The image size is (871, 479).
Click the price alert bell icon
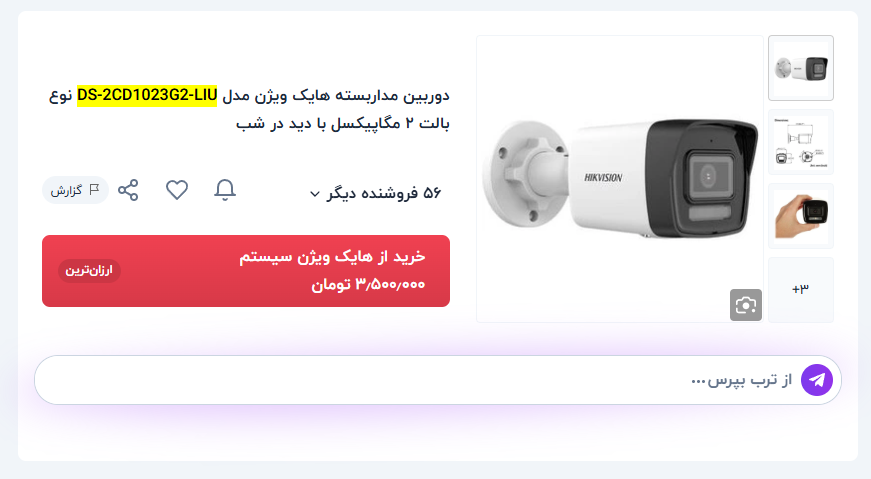(225, 190)
